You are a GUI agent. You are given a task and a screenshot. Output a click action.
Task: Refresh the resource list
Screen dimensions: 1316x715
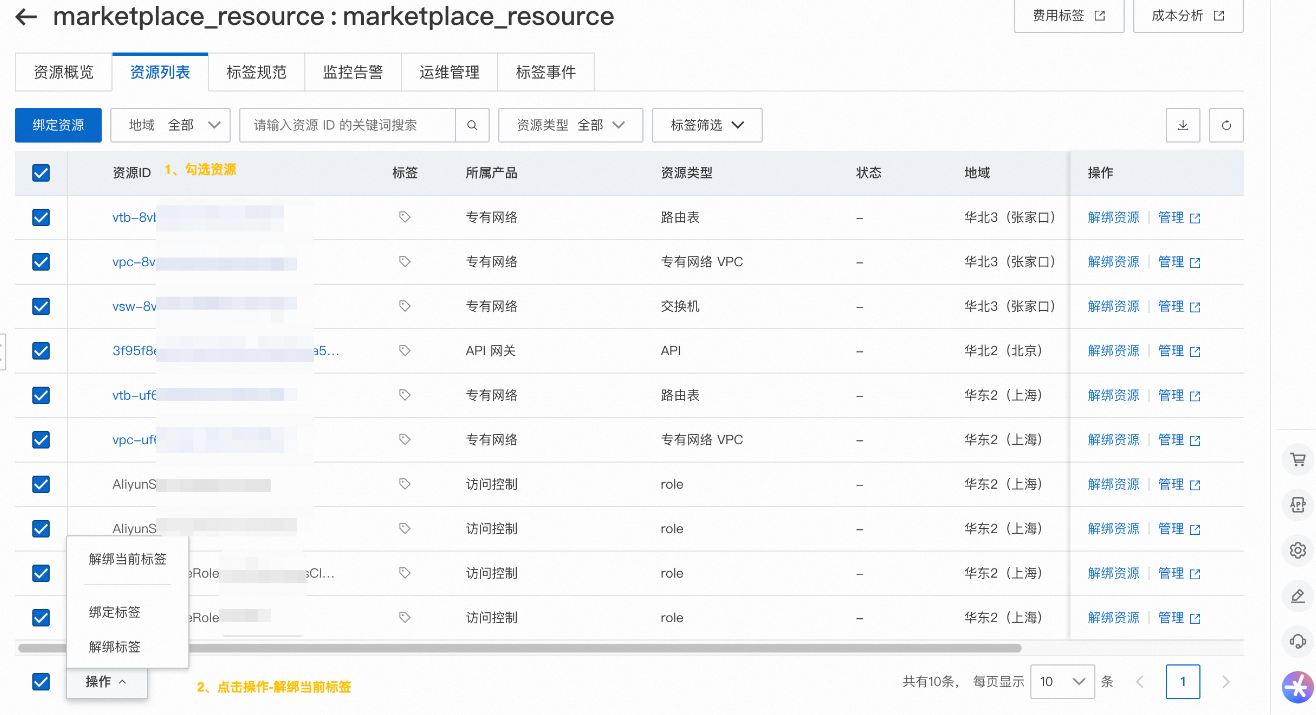(x=1226, y=125)
